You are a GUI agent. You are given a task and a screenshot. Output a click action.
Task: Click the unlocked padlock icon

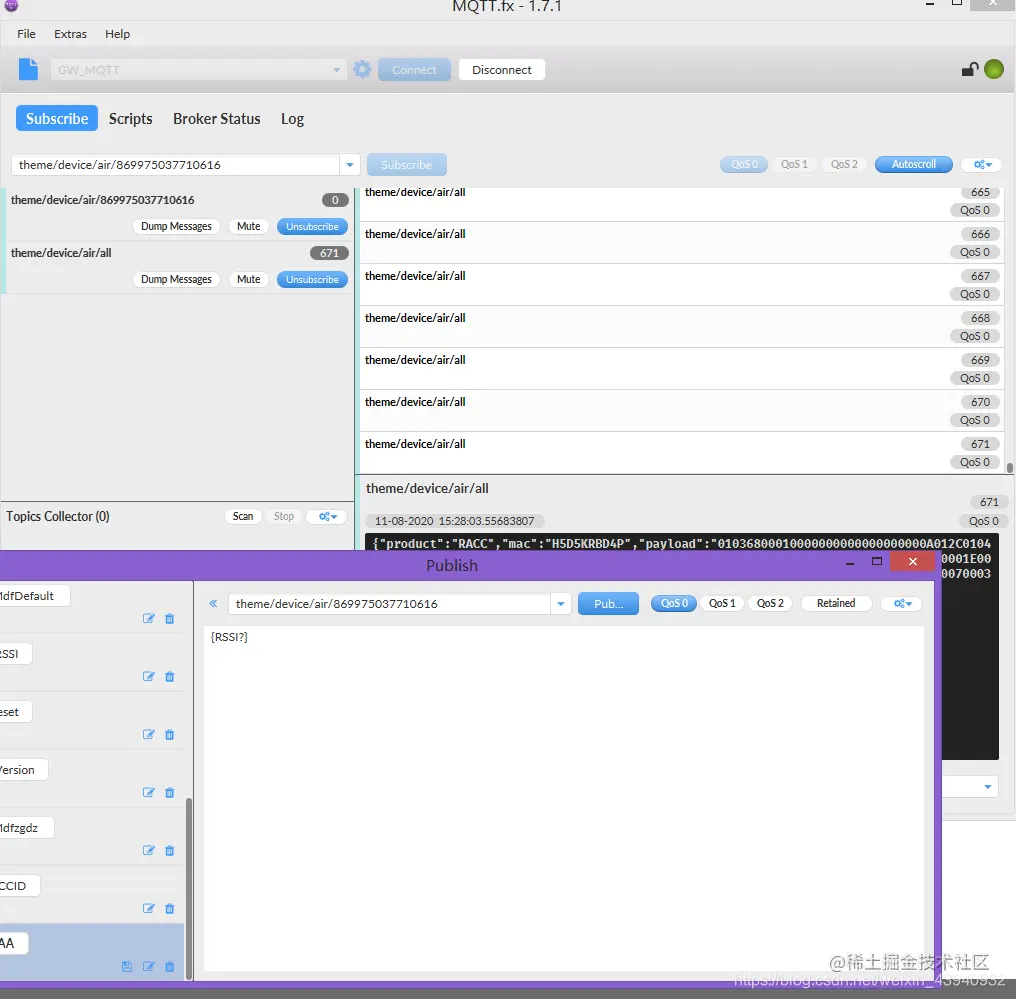969,69
